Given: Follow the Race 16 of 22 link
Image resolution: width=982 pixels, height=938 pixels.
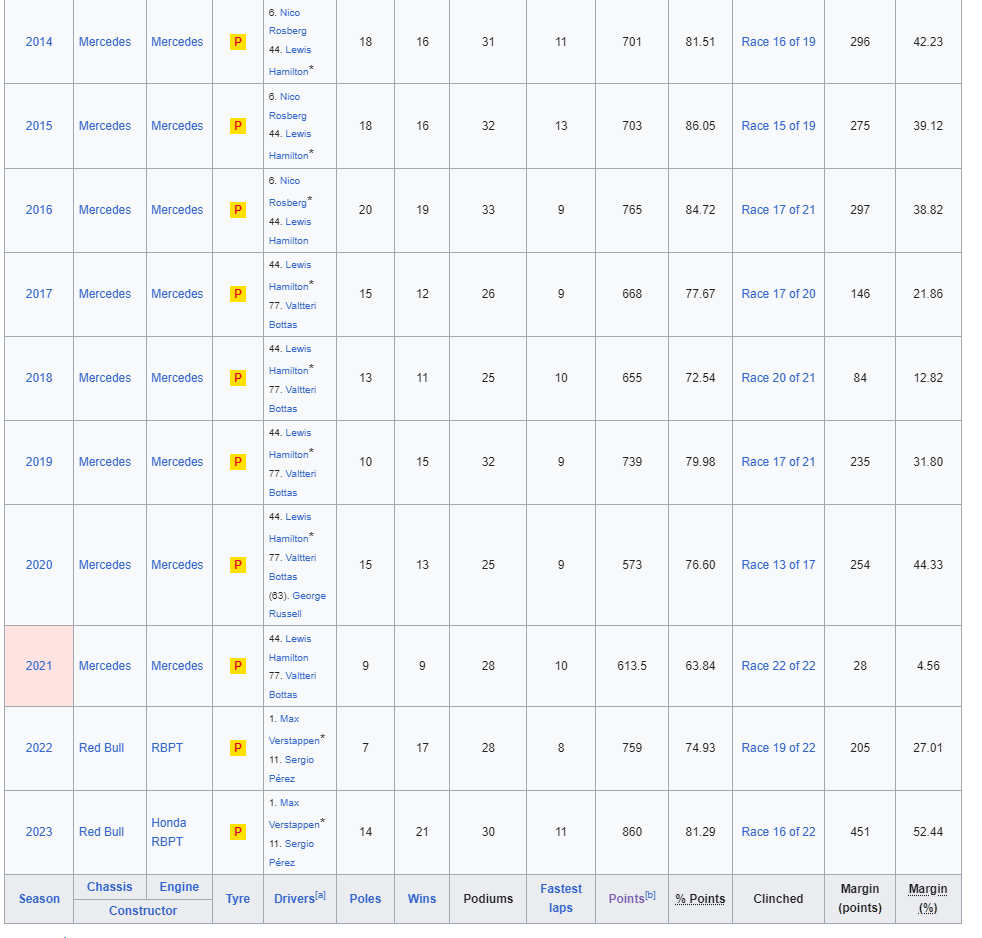Looking at the screenshot, I should 778,832.
